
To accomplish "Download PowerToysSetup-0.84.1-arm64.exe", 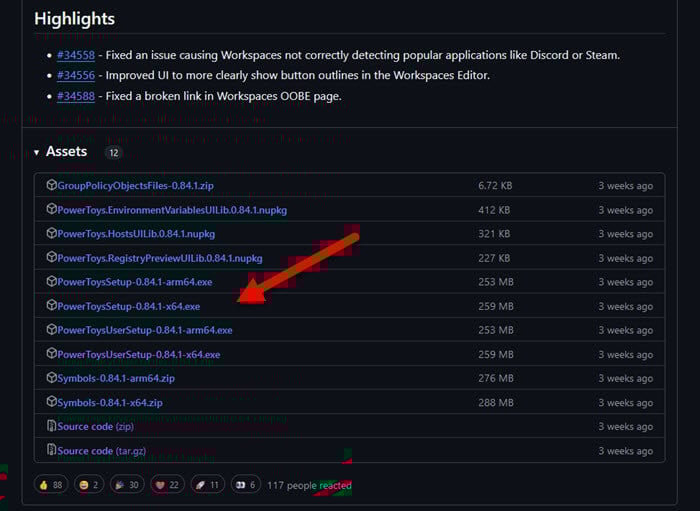I will click(x=135, y=282).
